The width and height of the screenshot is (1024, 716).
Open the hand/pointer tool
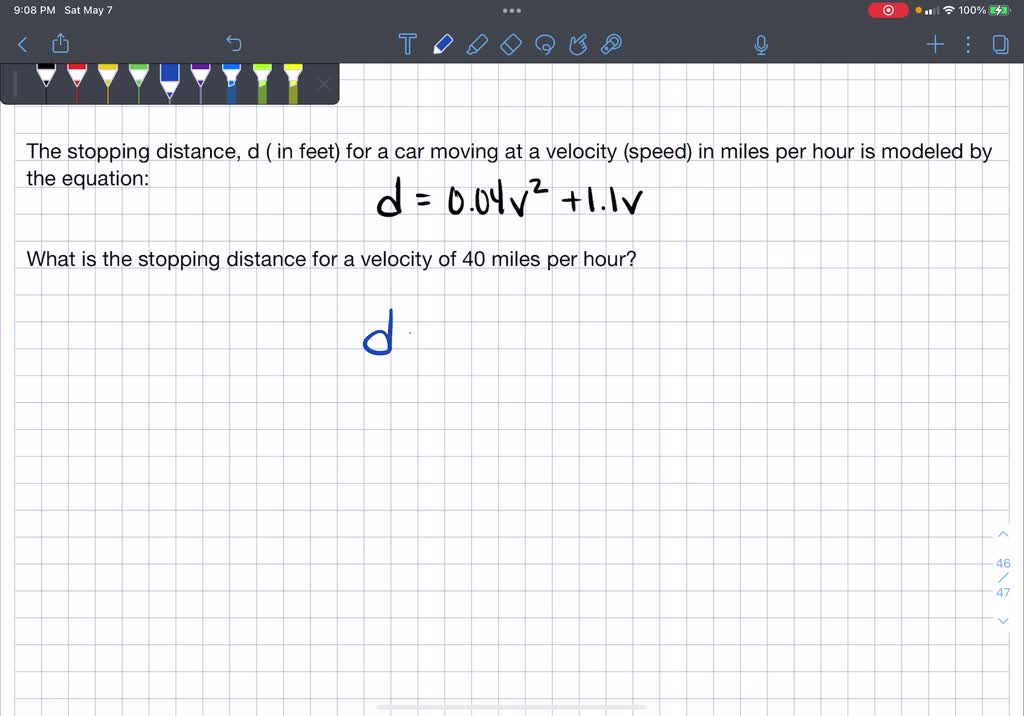point(579,44)
